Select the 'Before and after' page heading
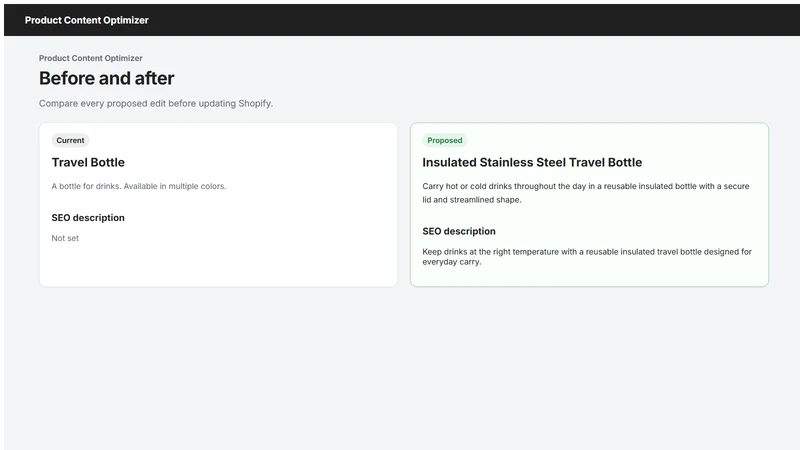 107,79
